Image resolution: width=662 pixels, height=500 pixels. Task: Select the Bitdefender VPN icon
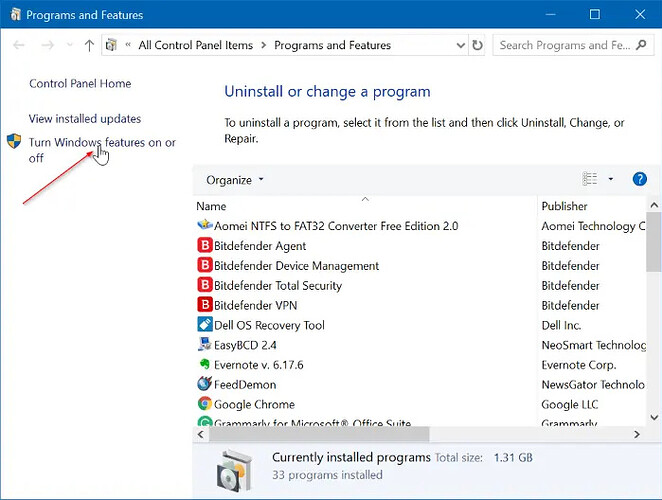pos(205,304)
